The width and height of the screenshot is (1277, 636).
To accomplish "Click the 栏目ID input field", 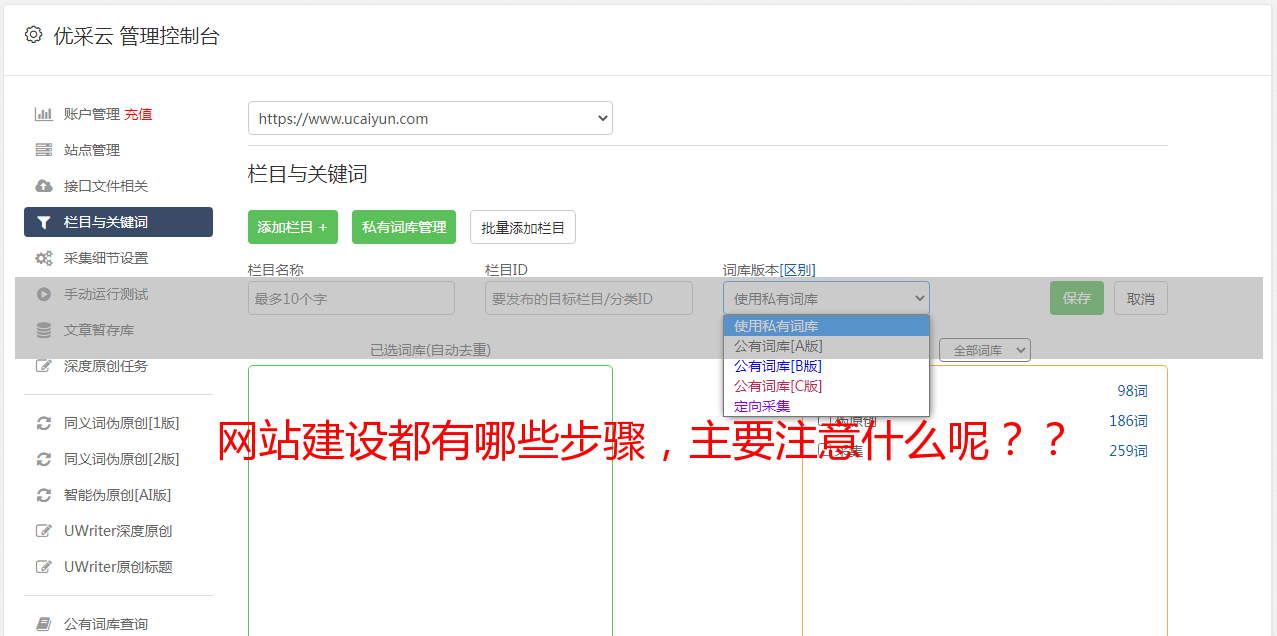I will coord(589,298).
